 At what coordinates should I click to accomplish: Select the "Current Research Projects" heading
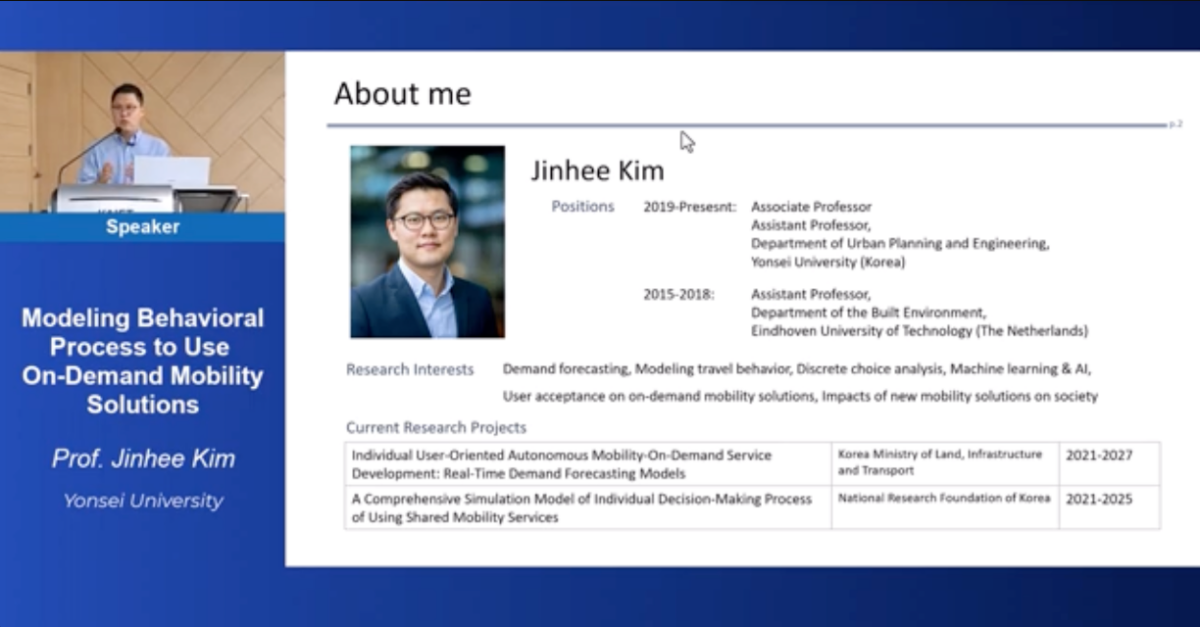[436, 427]
